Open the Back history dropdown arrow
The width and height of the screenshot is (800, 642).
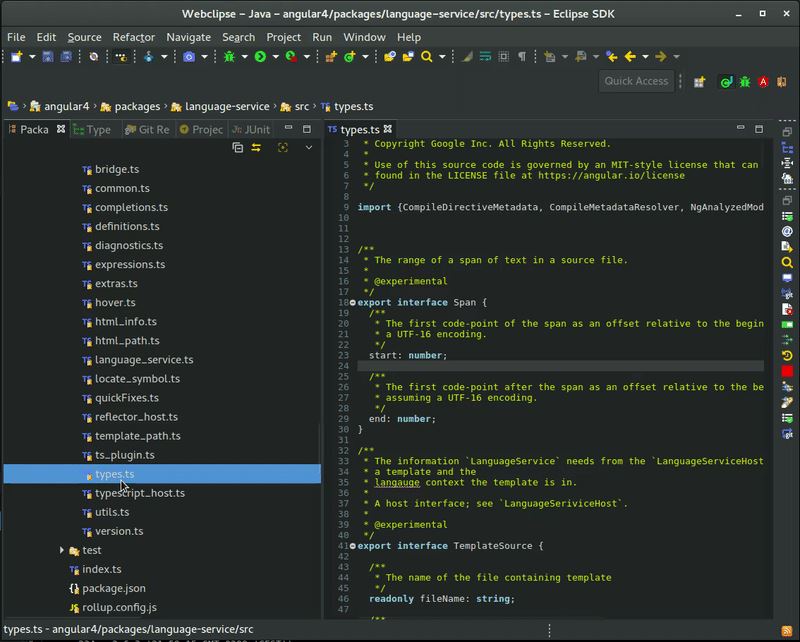tap(645, 57)
